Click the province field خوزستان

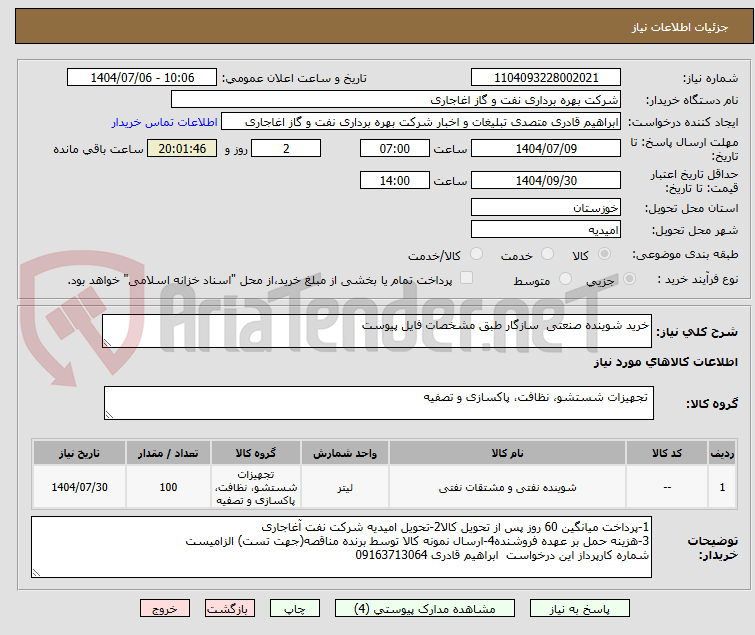click(546, 207)
